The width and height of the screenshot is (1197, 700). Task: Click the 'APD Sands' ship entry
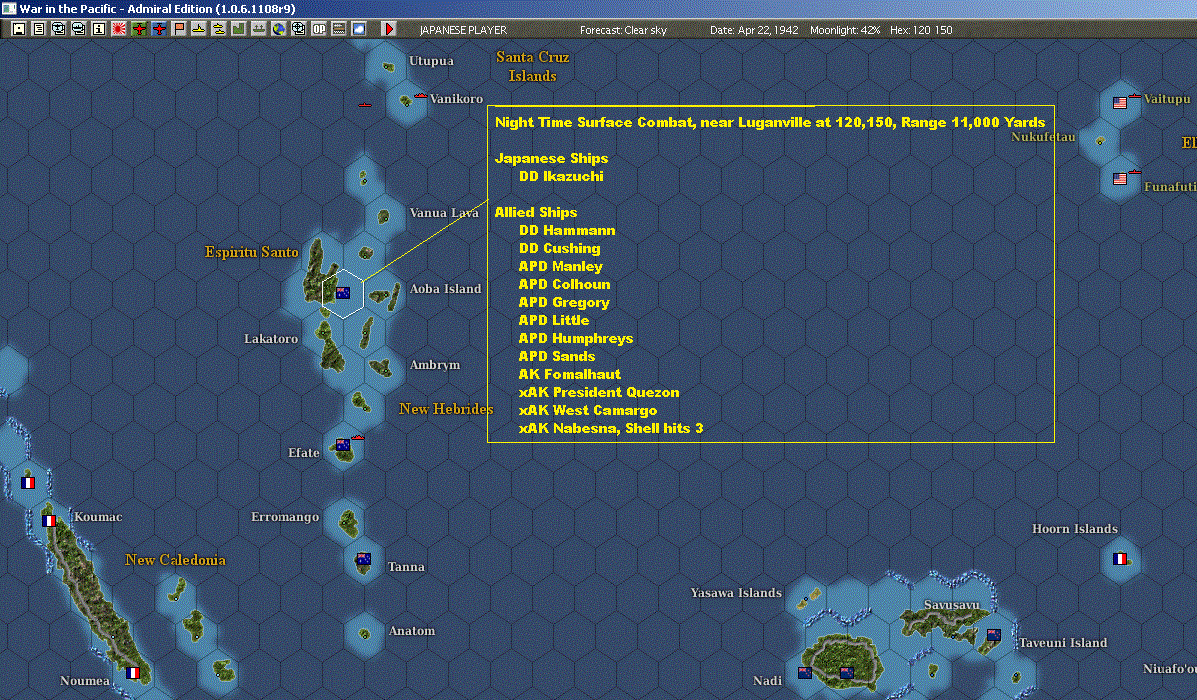pyautogui.click(x=557, y=356)
